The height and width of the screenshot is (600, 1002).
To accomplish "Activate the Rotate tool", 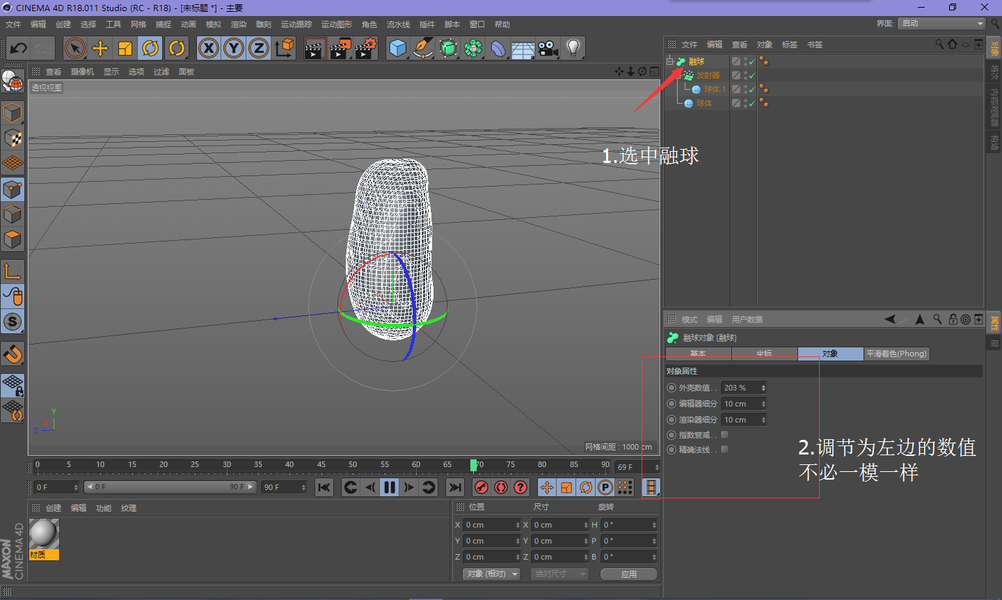I will [x=150, y=48].
